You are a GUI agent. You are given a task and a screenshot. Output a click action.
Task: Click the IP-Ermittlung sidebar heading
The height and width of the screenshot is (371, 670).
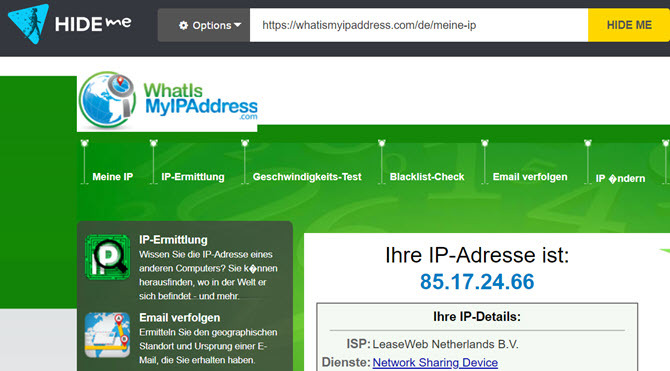pyautogui.click(x=173, y=240)
